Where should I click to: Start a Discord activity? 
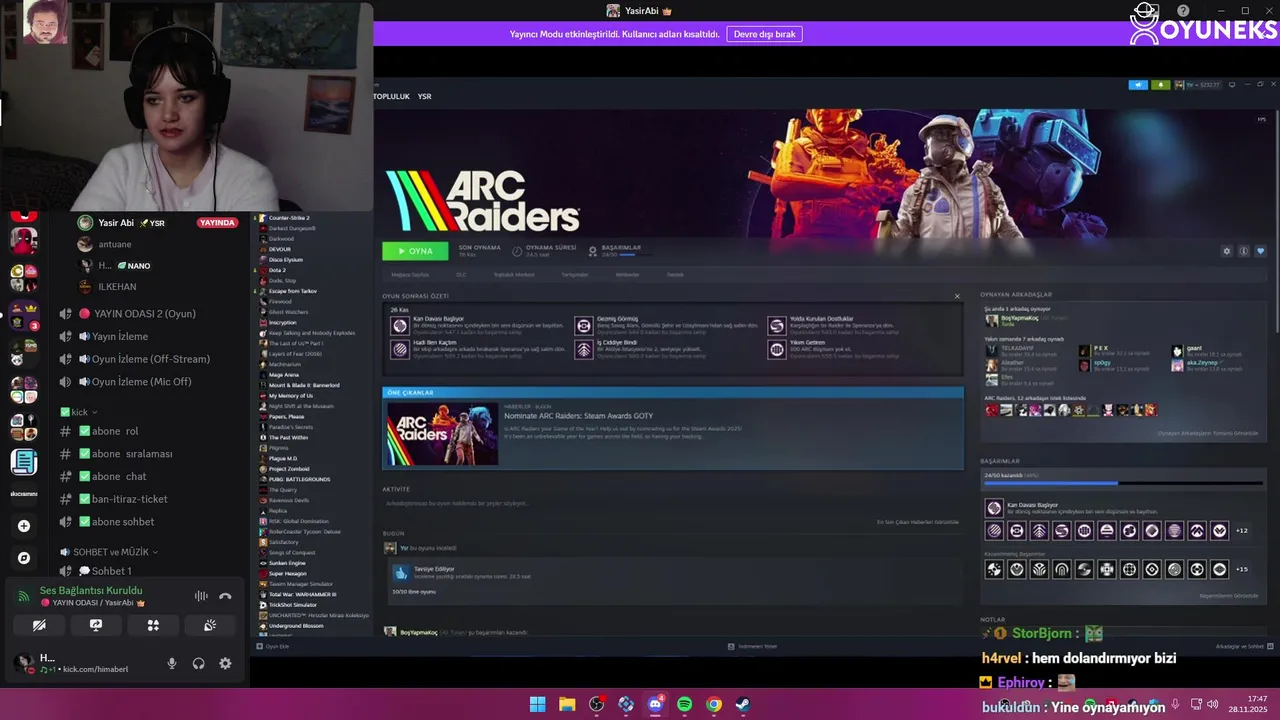(x=153, y=625)
